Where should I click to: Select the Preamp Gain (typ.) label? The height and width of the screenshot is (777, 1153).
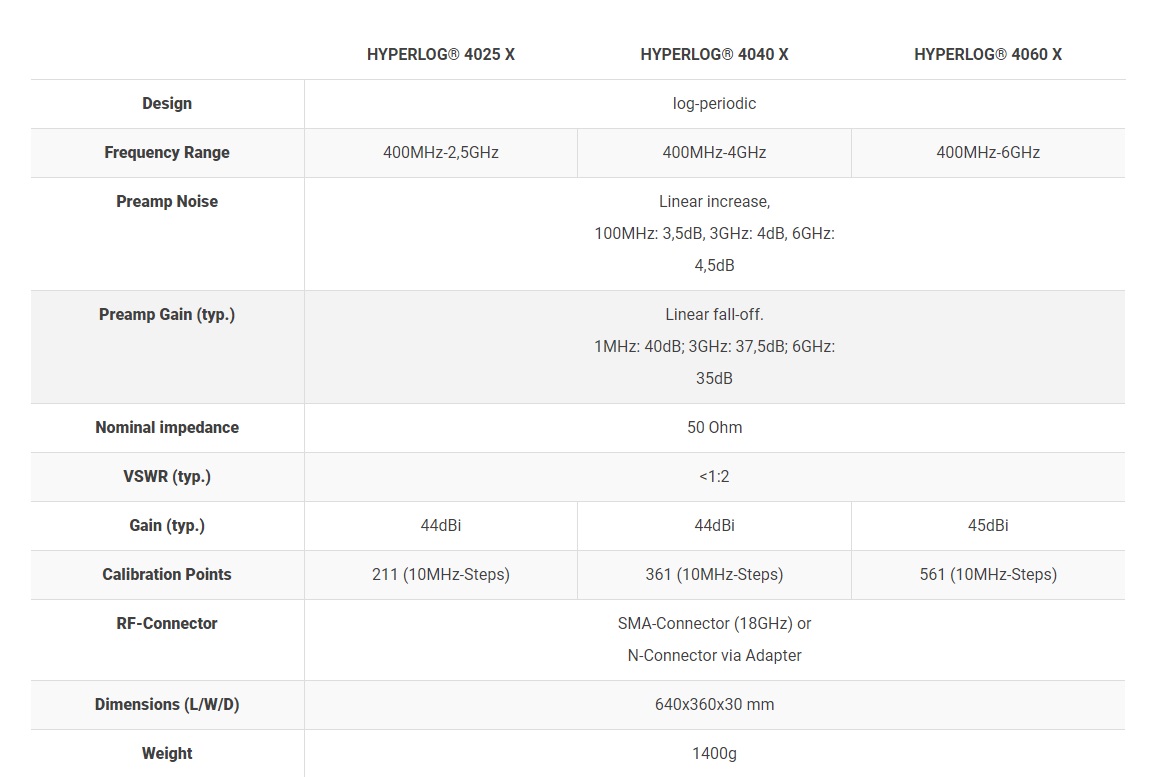(x=167, y=315)
